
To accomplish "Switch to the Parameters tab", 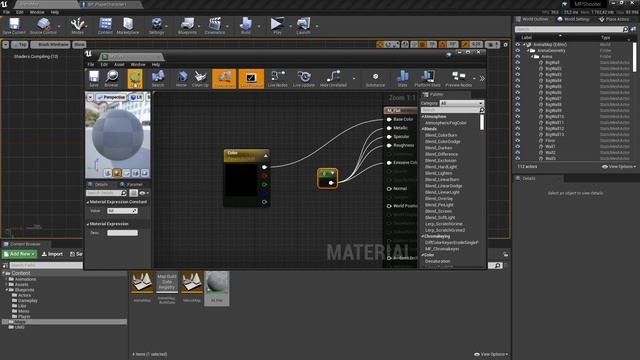I will coord(131,184).
